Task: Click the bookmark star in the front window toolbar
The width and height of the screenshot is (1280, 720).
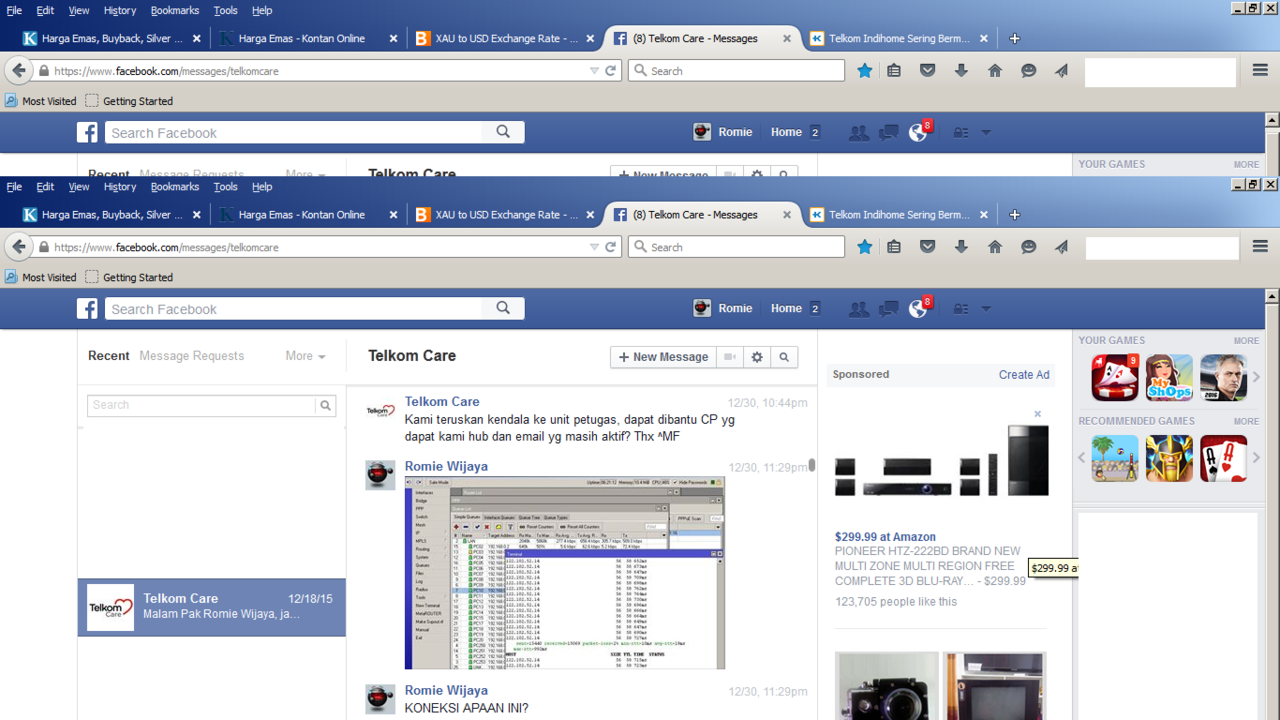Action: 865,247
